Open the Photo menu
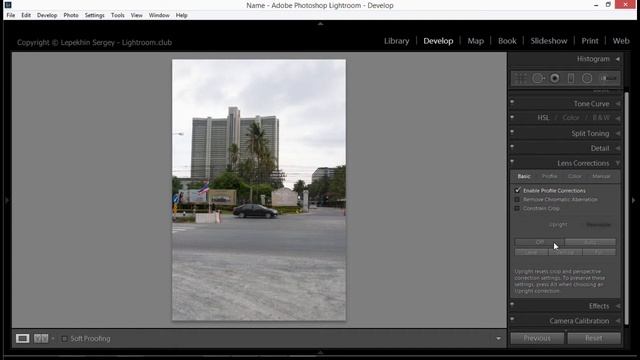Viewport: 640px width, 360px height. tap(71, 15)
